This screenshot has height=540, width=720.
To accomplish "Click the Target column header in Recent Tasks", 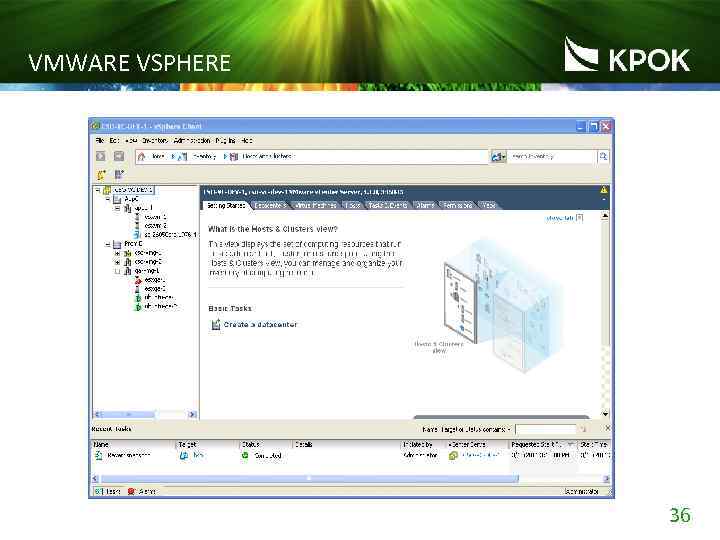I will point(208,444).
